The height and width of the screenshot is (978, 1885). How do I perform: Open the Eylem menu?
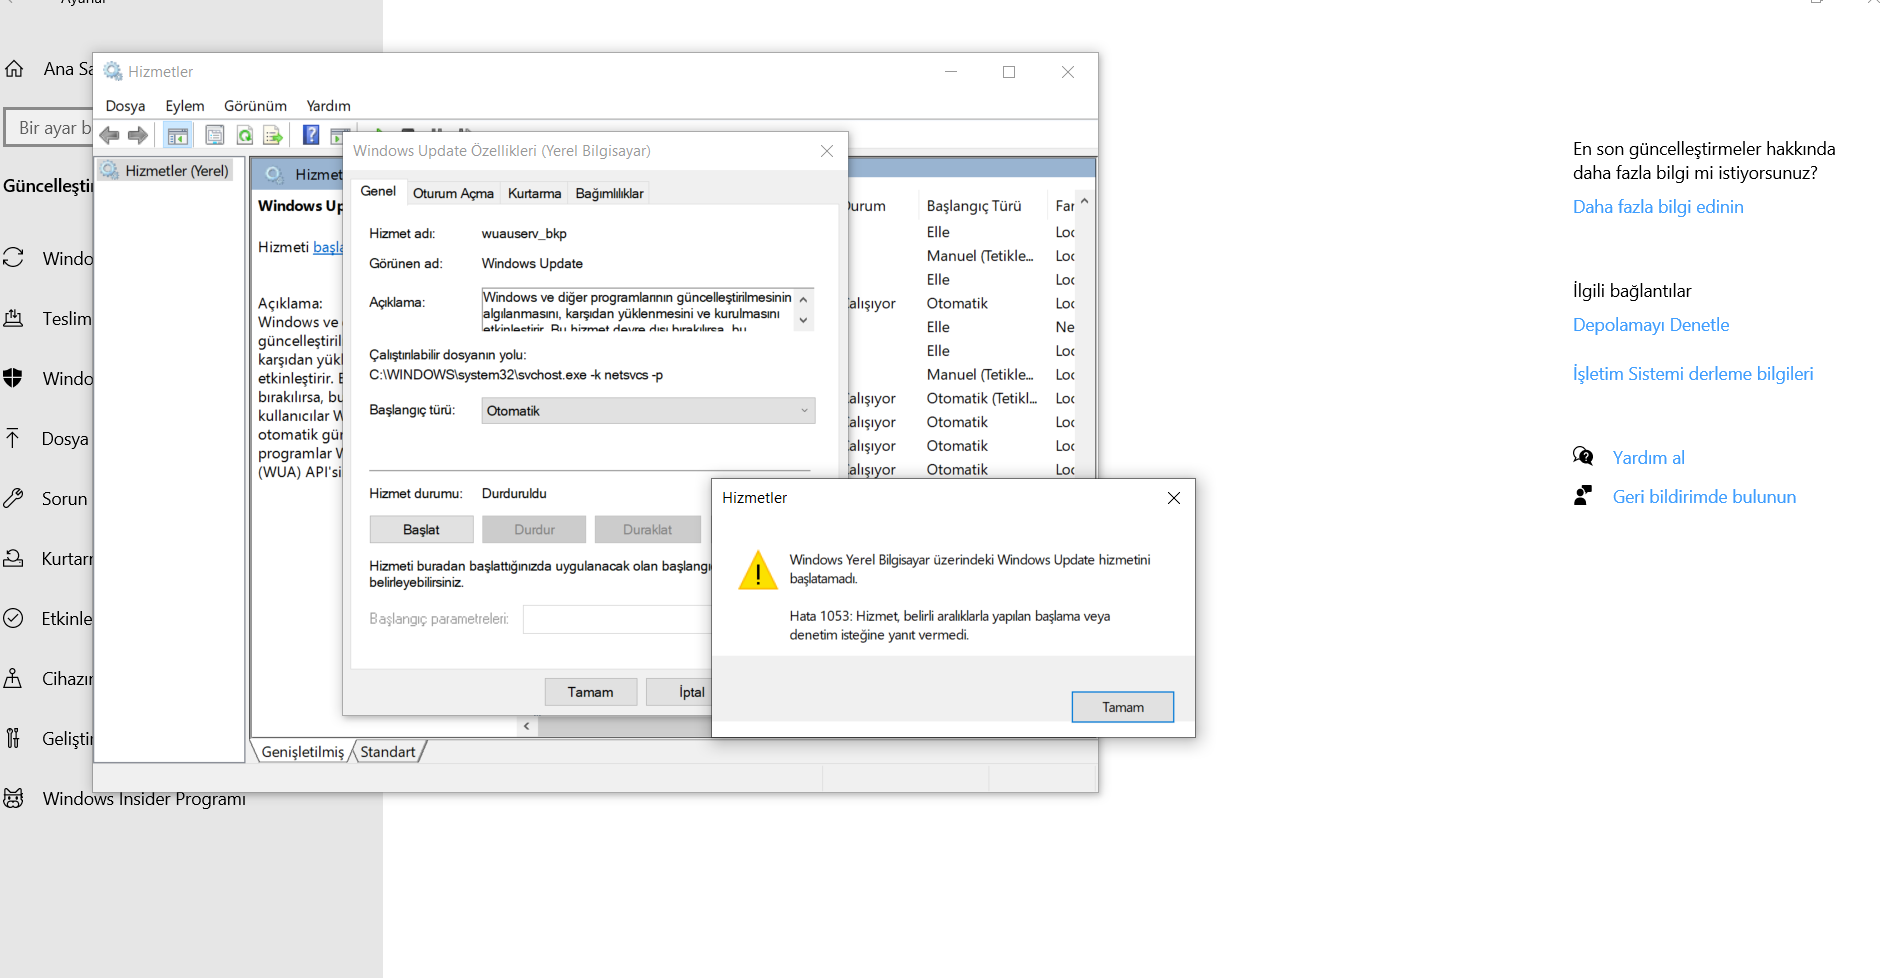click(185, 106)
